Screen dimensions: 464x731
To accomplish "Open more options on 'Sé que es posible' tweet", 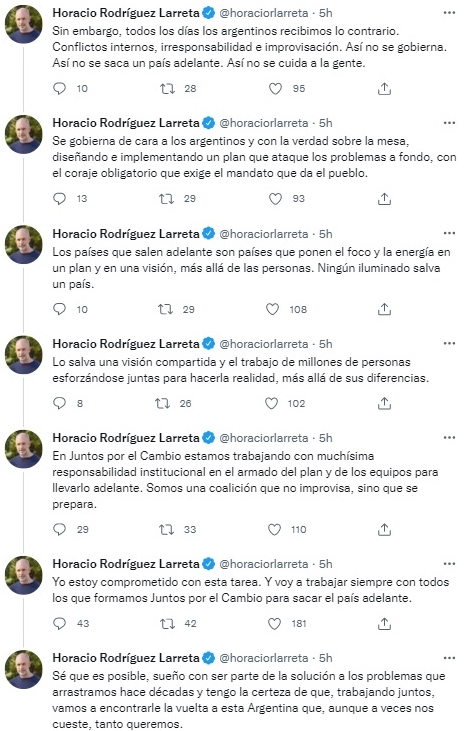I will click(449, 658).
